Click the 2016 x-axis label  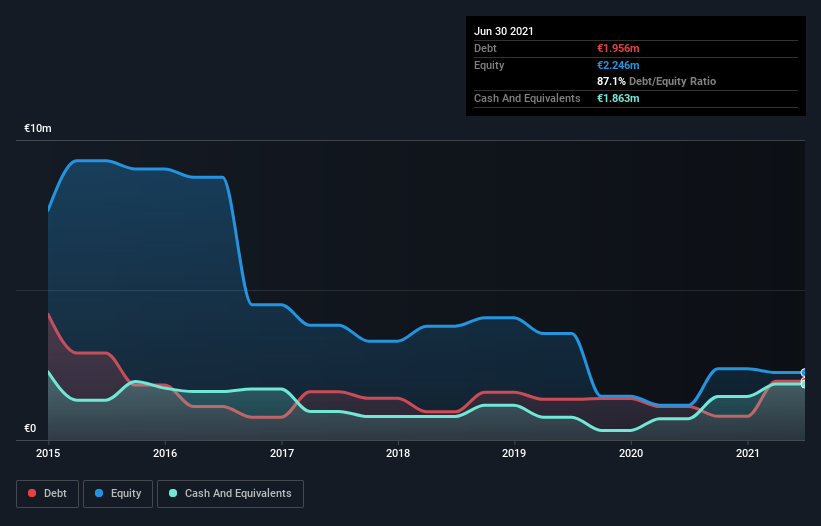165,453
